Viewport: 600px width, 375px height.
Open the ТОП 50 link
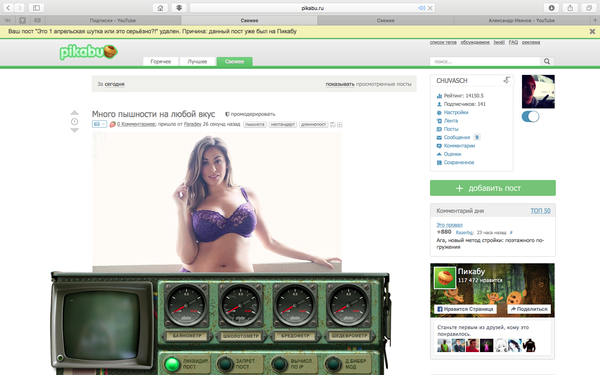540,210
